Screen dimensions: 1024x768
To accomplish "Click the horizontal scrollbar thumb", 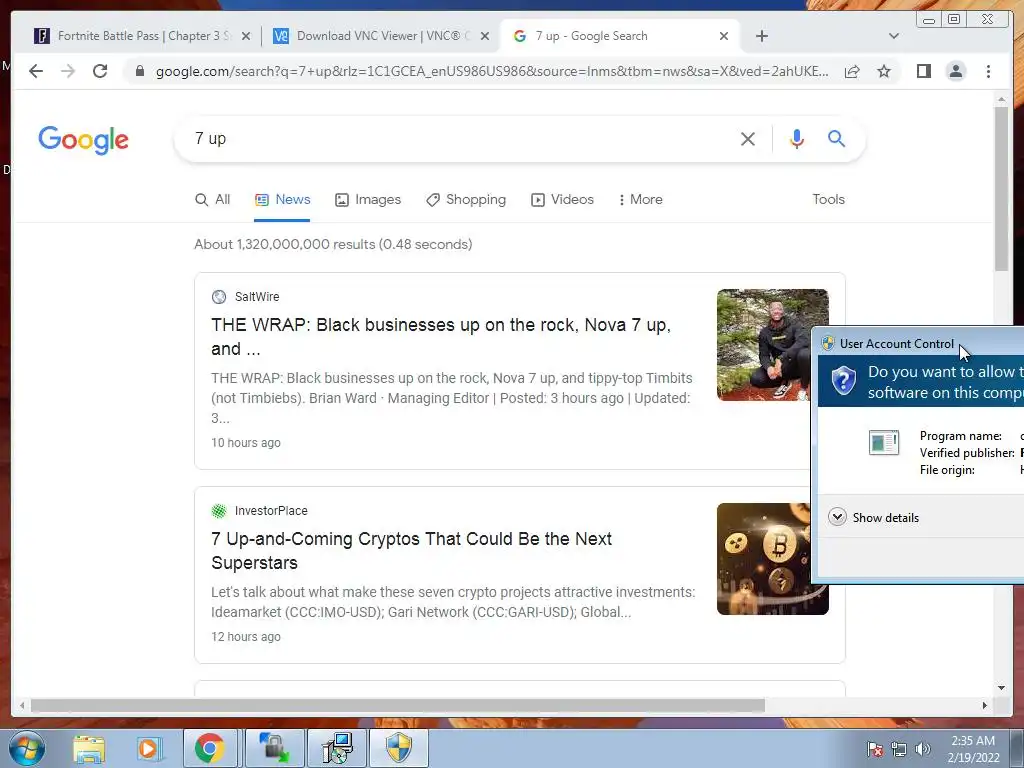I will pos(398,705).
